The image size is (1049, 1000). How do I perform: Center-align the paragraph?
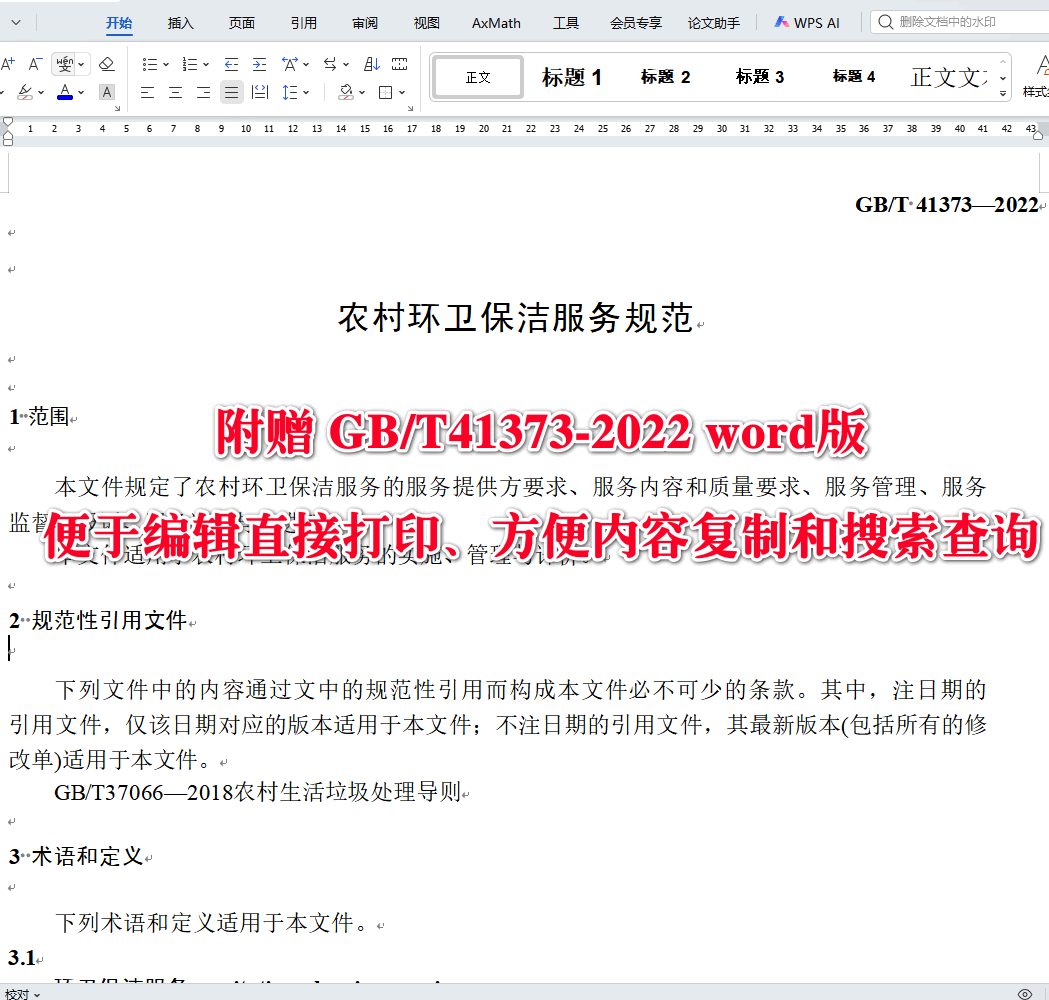[x=175, y=92]
